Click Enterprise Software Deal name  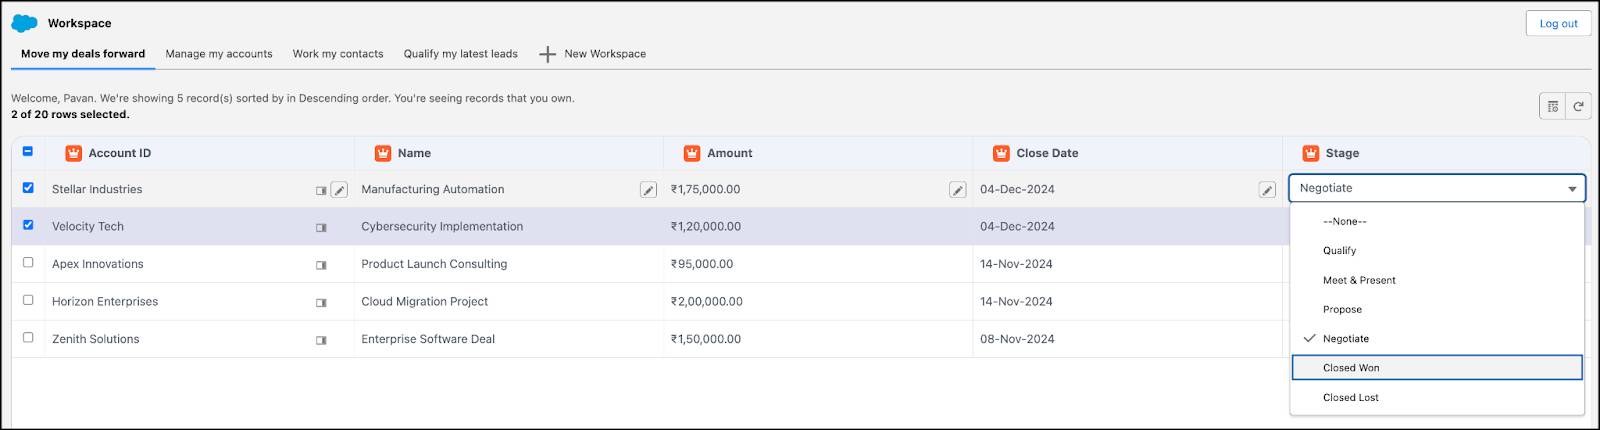[x=428, y=339]
